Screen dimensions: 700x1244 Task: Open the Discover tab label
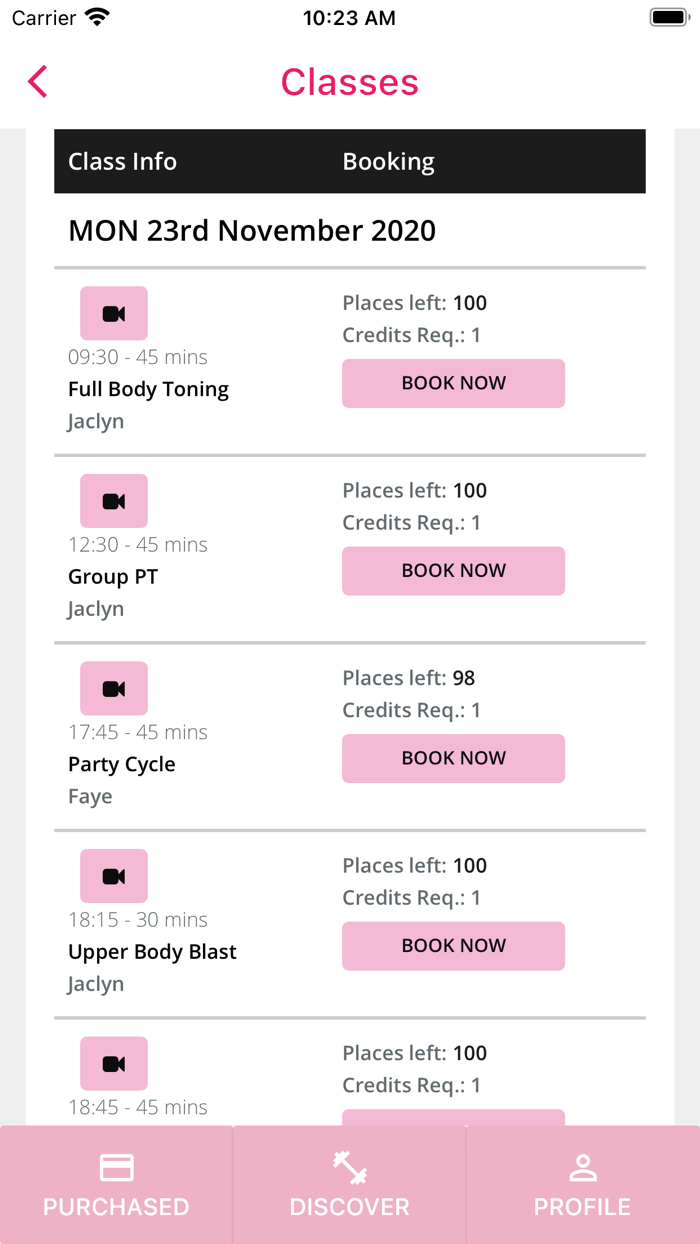[x=350, y=1207]
